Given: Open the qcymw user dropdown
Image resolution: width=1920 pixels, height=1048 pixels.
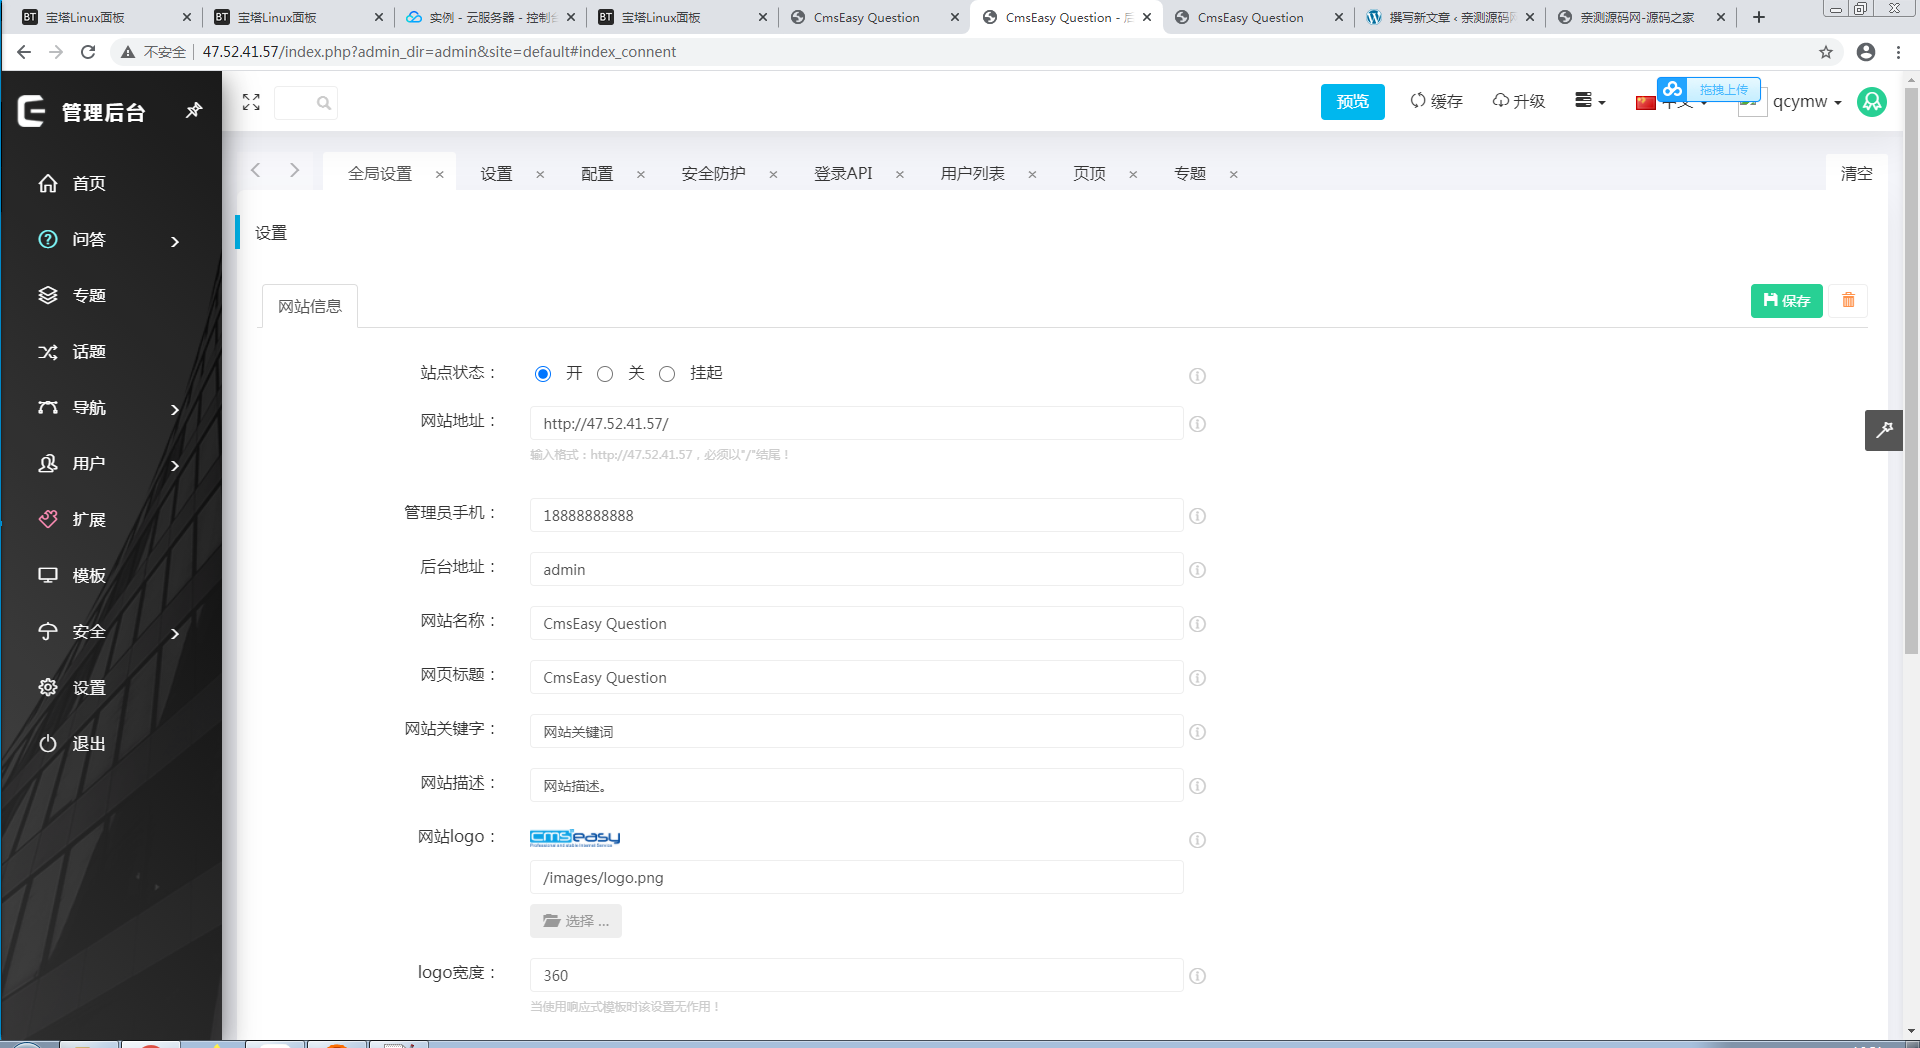Looking at the screenshot, I should click(x=1807, y=101).
